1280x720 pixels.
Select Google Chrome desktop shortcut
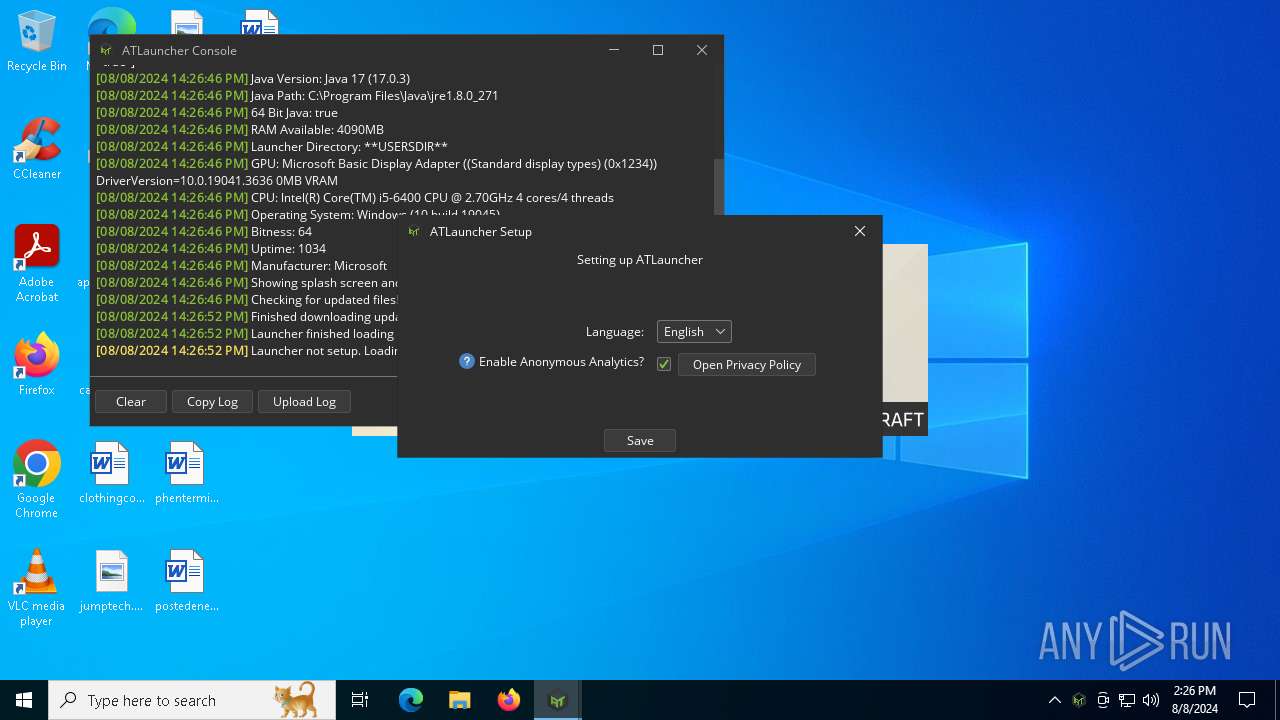coord(37,480)
